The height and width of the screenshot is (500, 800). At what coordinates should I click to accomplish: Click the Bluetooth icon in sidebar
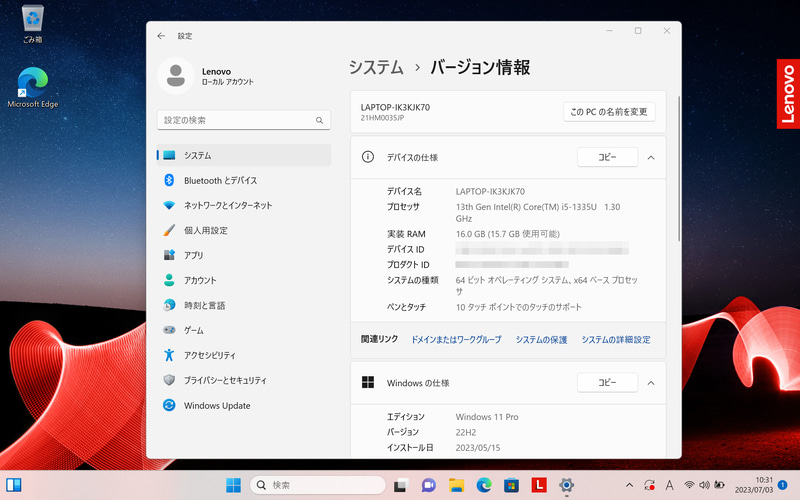pyautogui.click(x=169, y=180)
